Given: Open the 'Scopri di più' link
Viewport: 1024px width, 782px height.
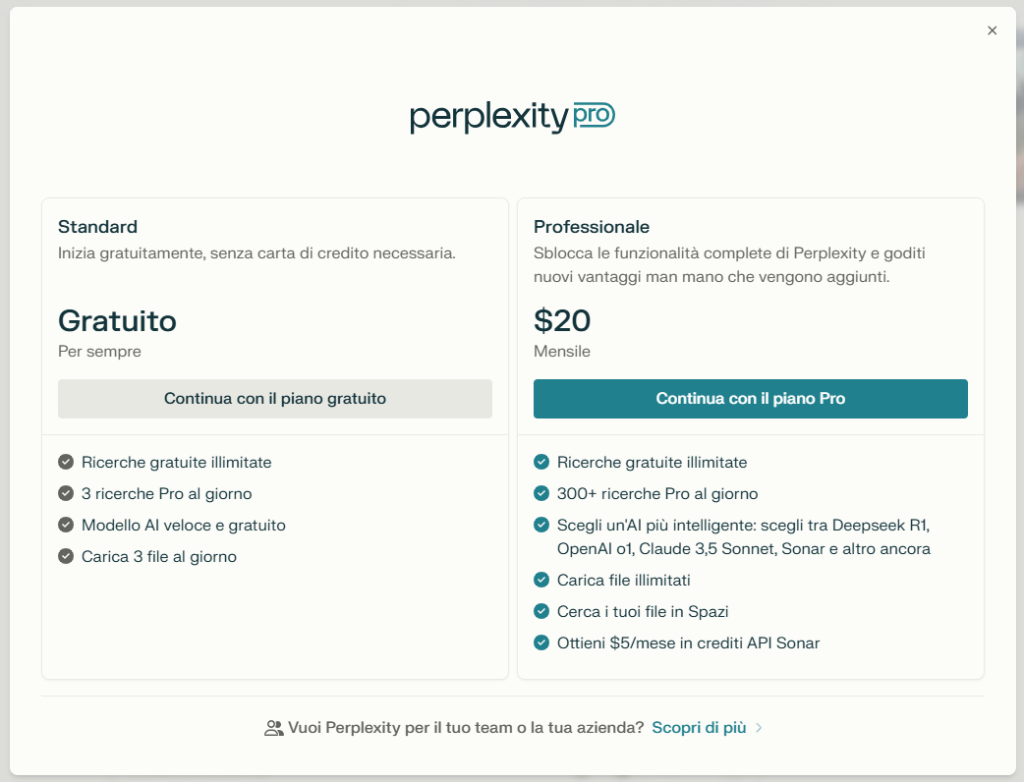Looking at the screenshot, I should click(698, 728).
